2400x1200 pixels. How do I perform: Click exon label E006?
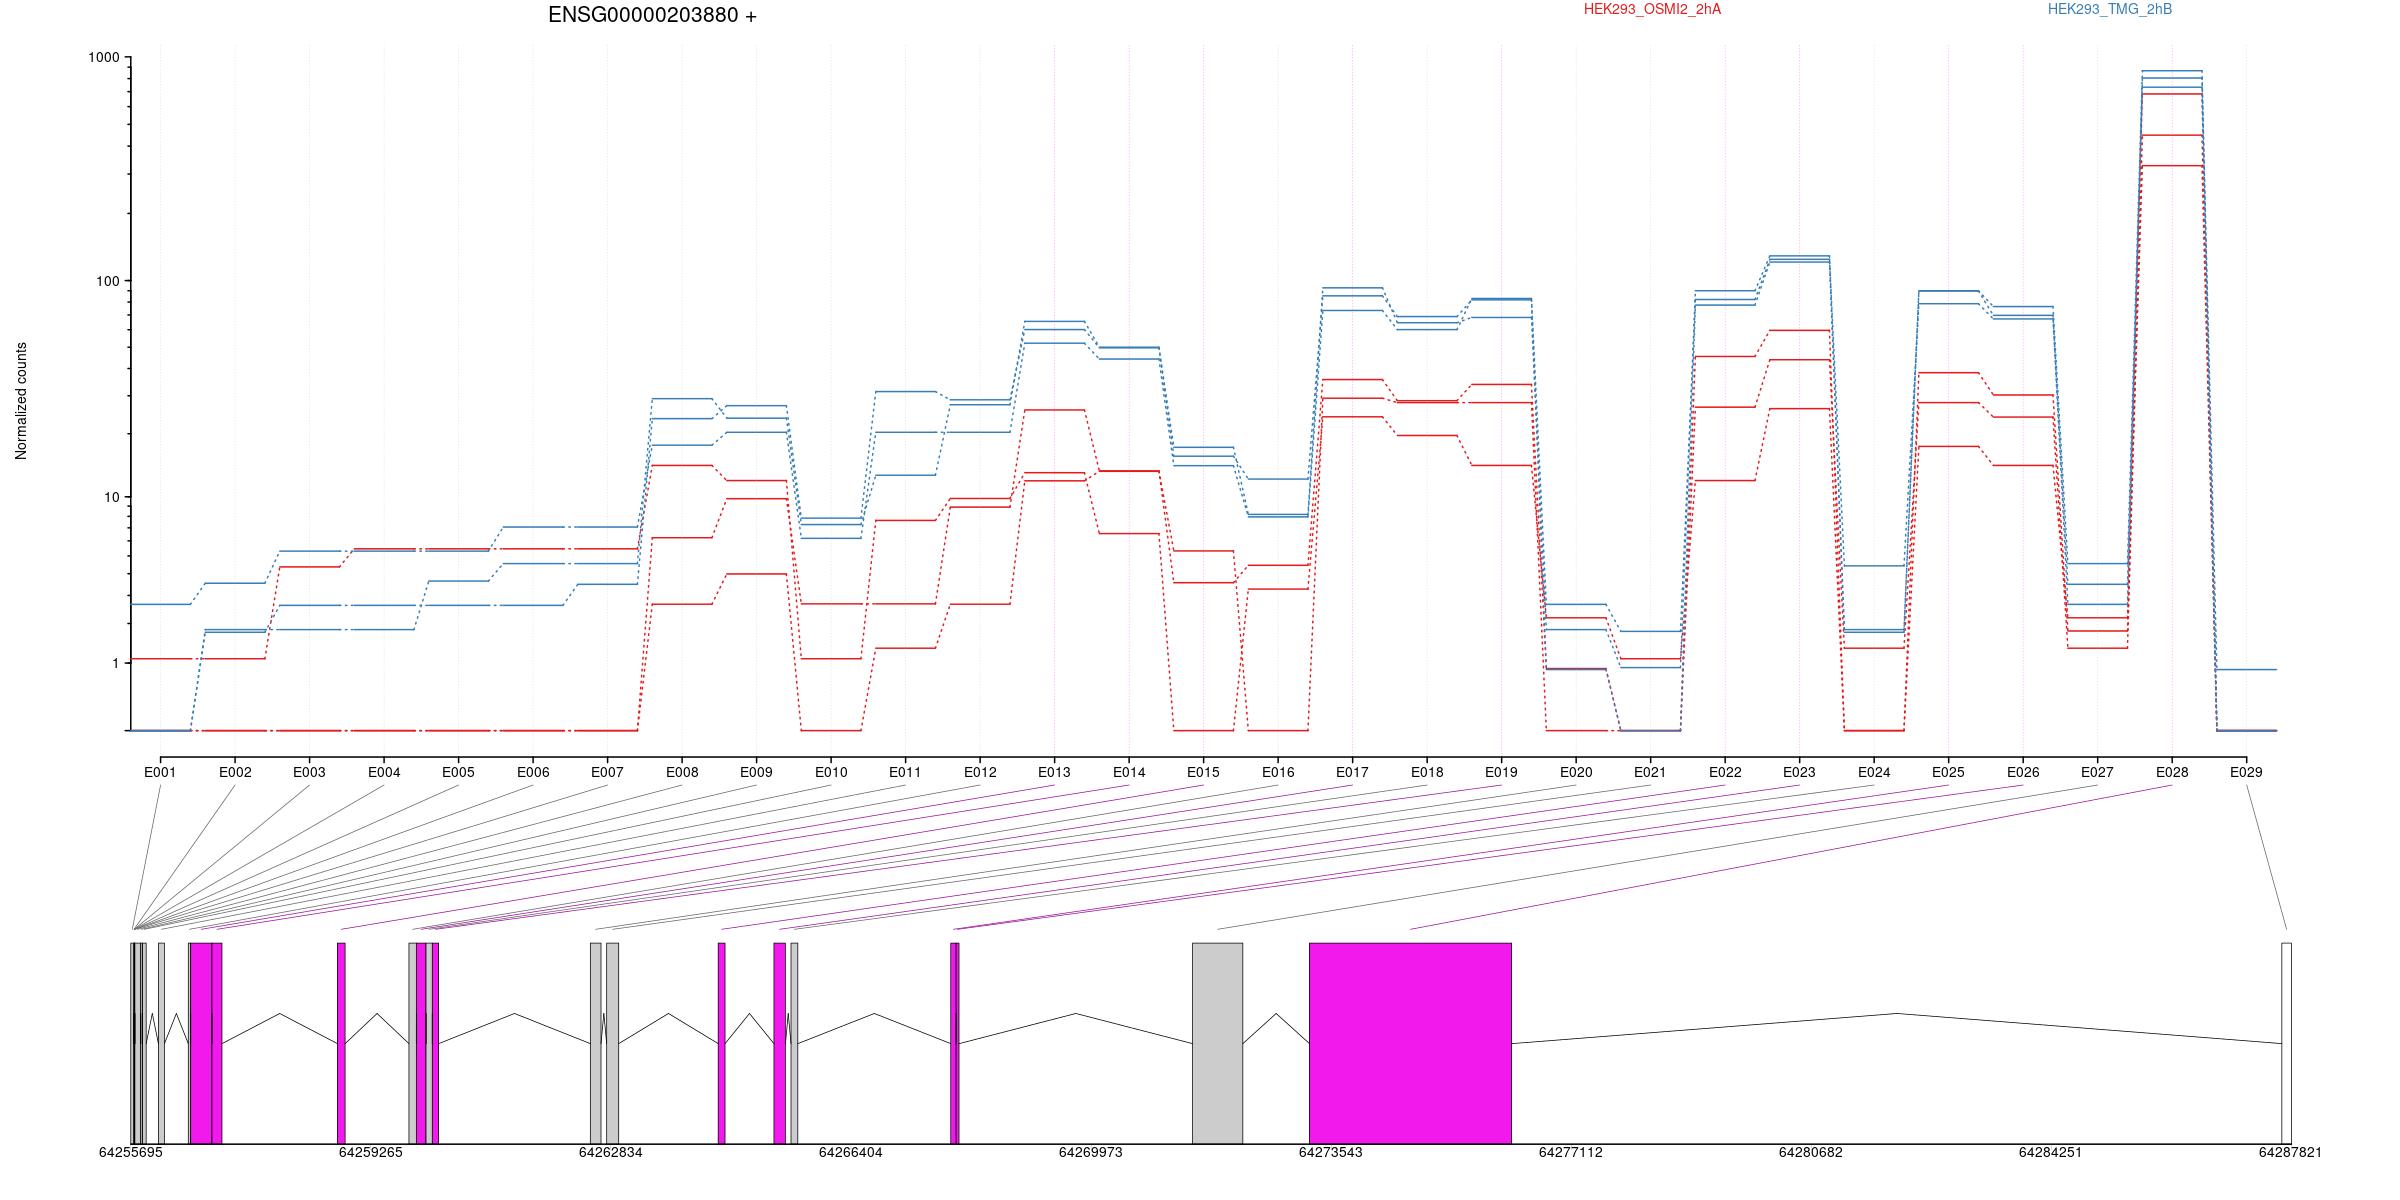tap(533, 772)
